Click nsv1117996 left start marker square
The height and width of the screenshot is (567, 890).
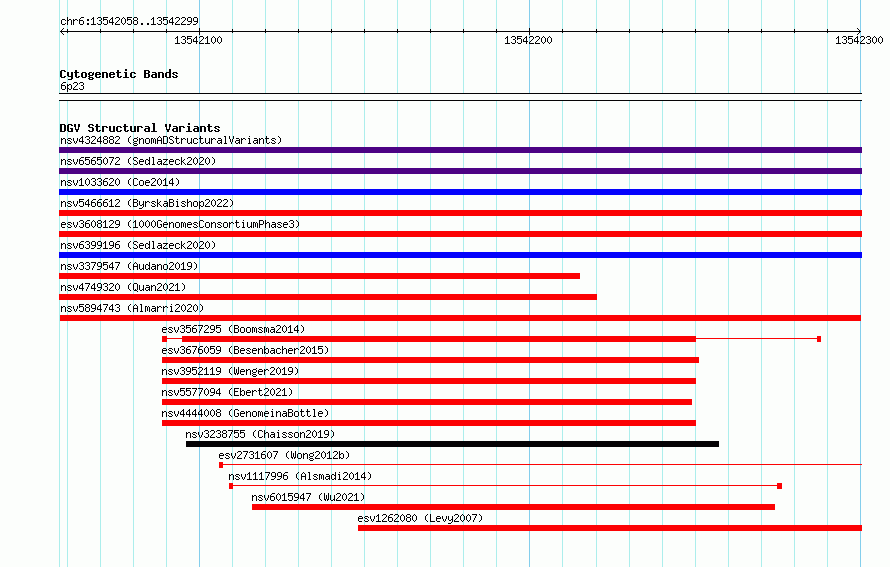(230, 486)
